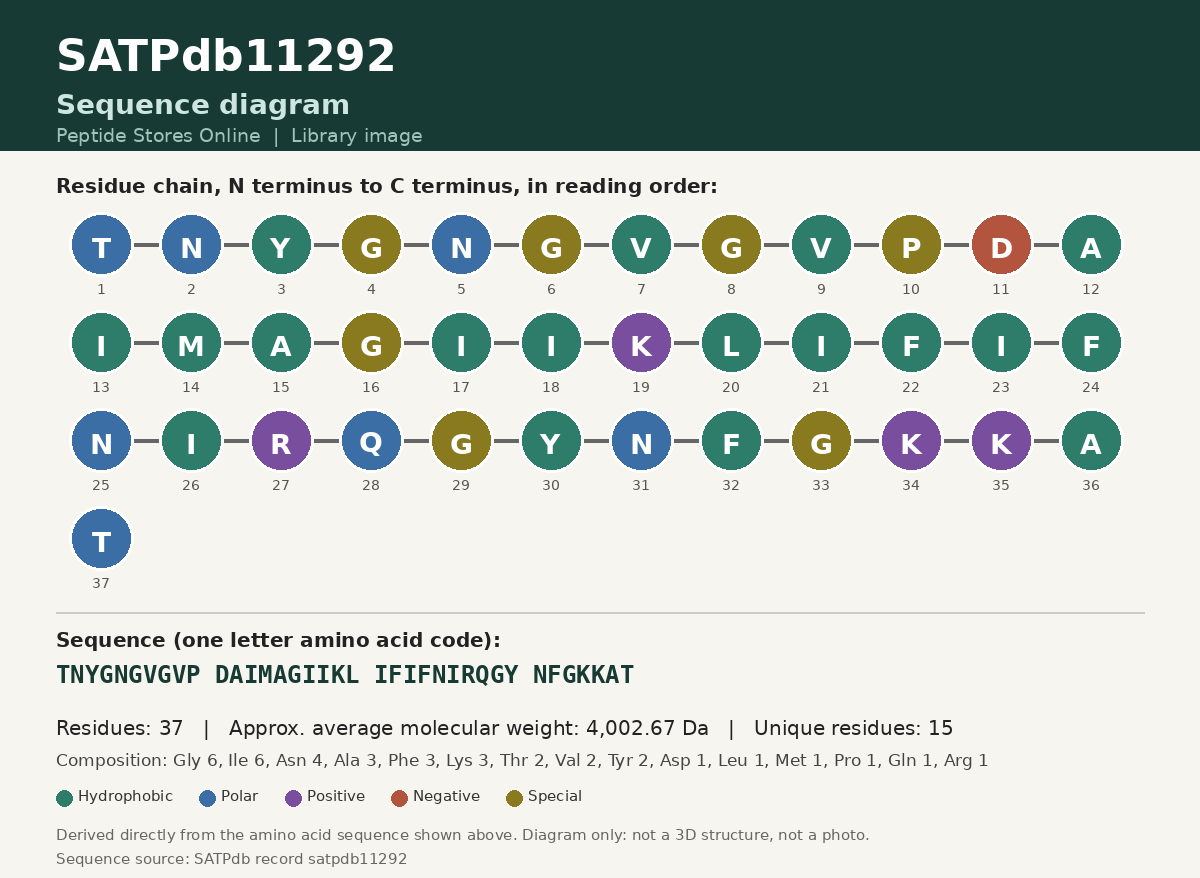The width and height of the screenshot is (1200, 878).
Task: Click the red D circle at residue 11
Action: coord(1001,245)
